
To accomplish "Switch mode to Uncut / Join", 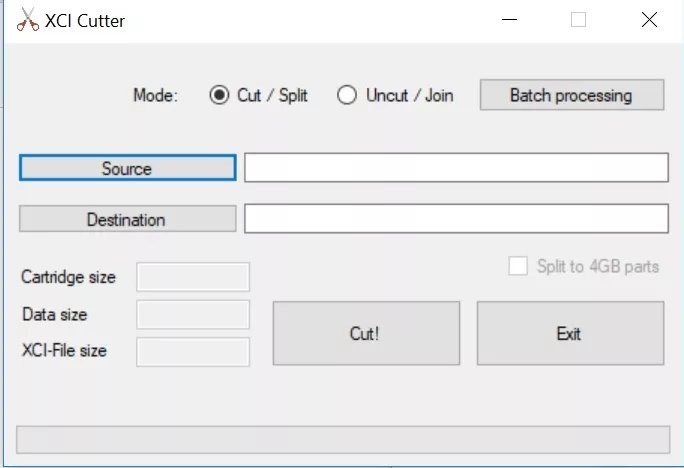I will 347,96.
